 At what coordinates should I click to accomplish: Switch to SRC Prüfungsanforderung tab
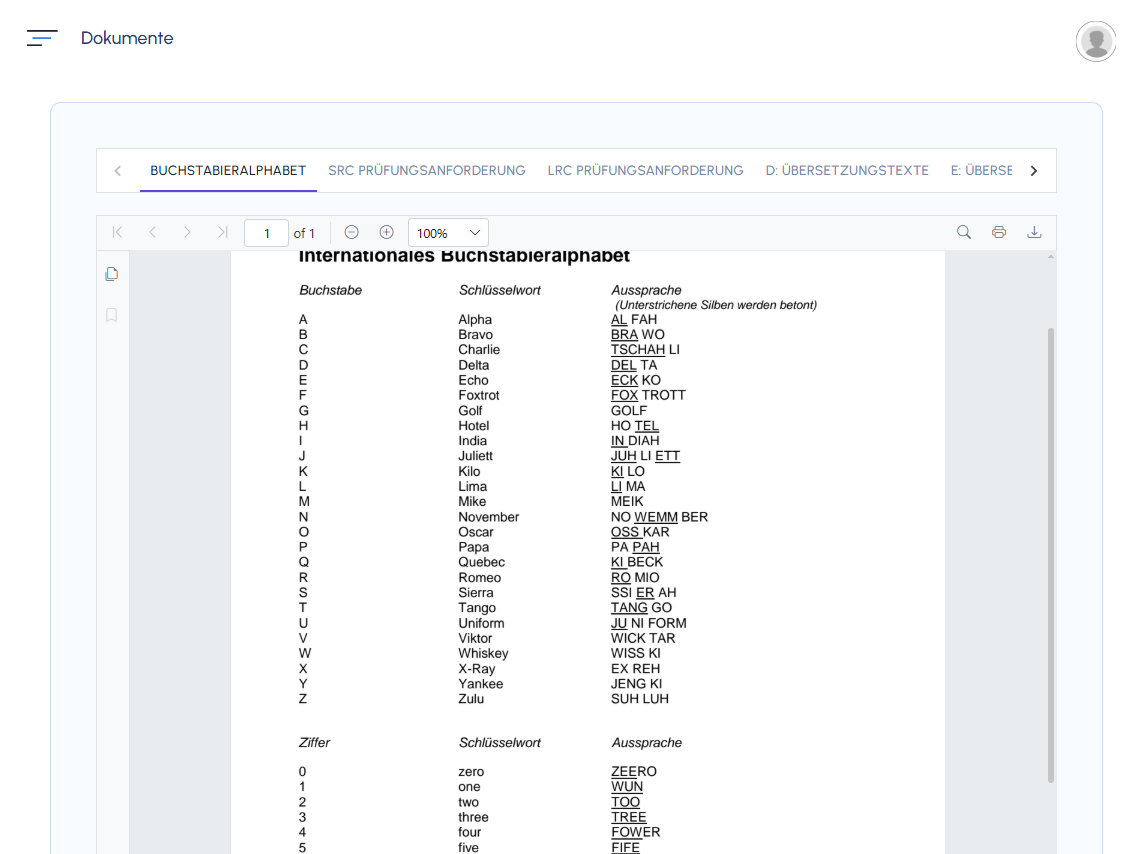427,171
